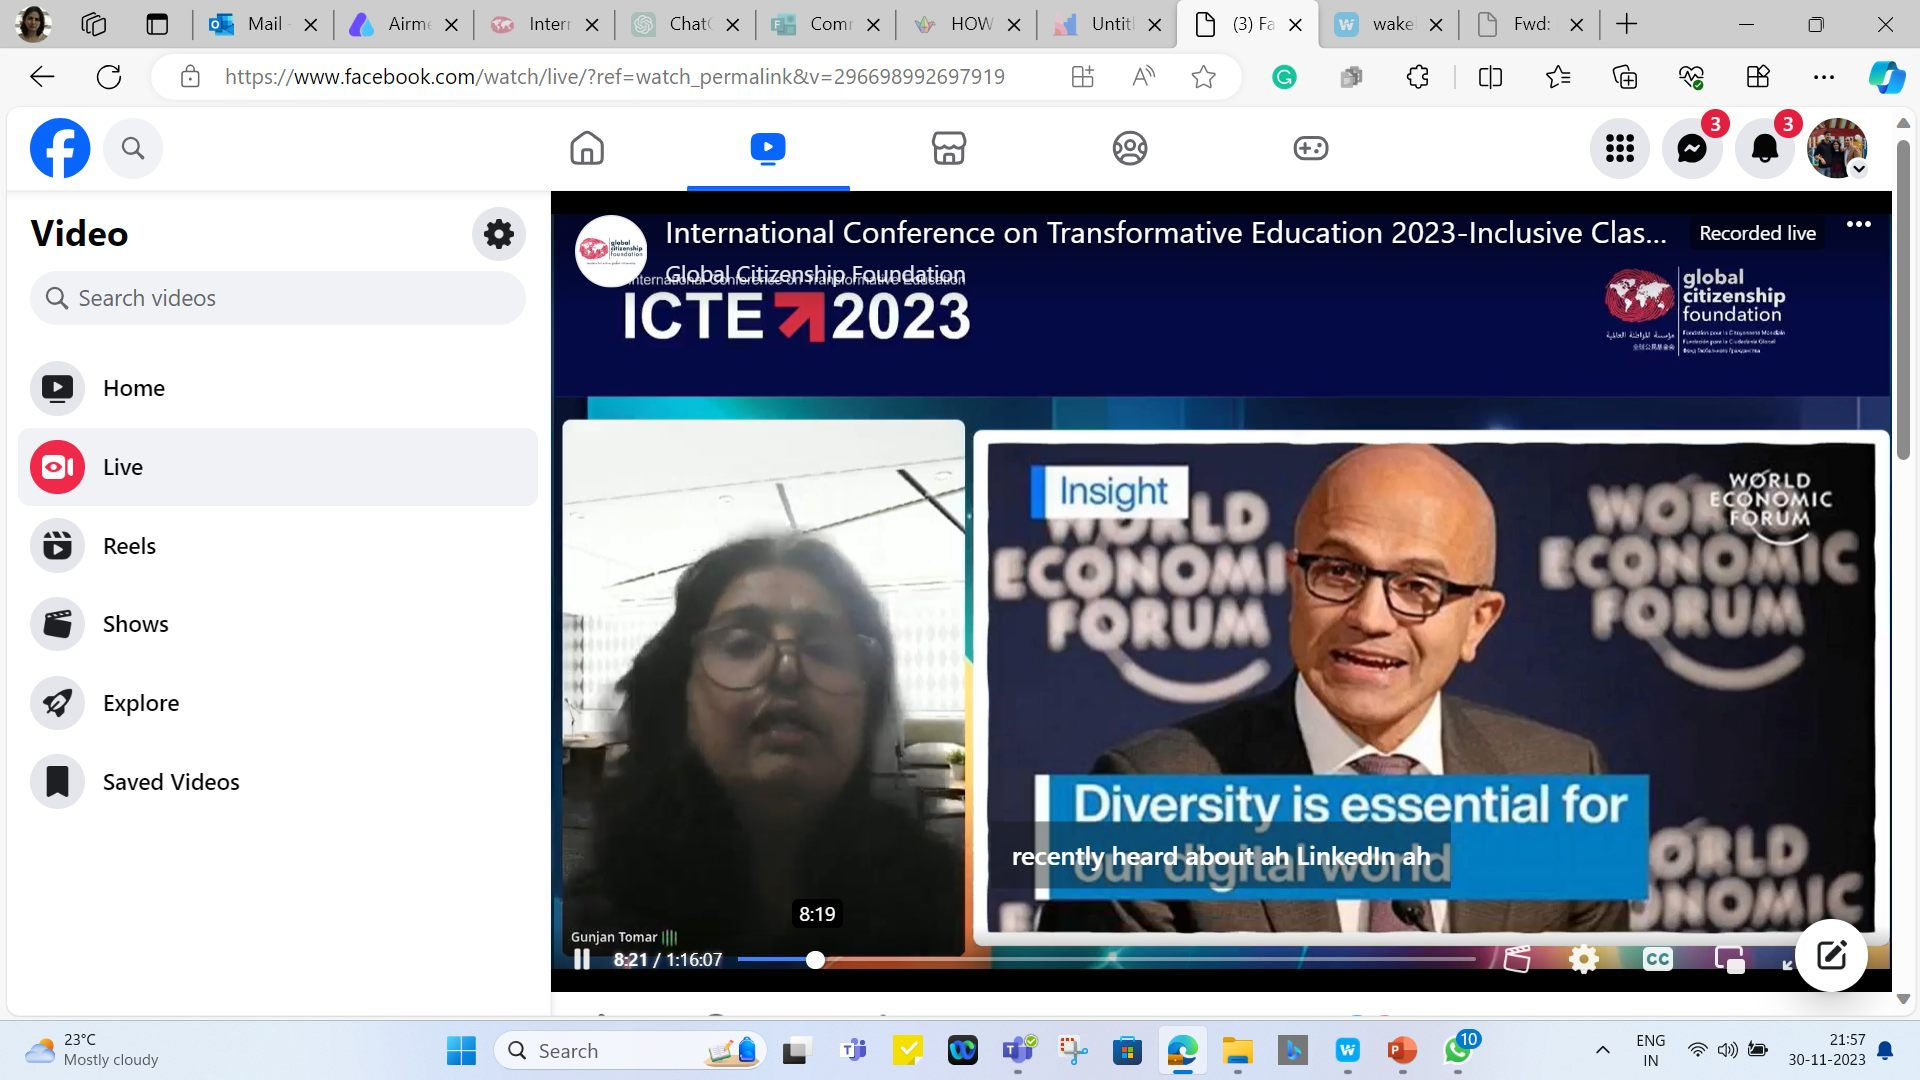
Task: Select Explore in Video sidebar
Action: click(278, 703)
